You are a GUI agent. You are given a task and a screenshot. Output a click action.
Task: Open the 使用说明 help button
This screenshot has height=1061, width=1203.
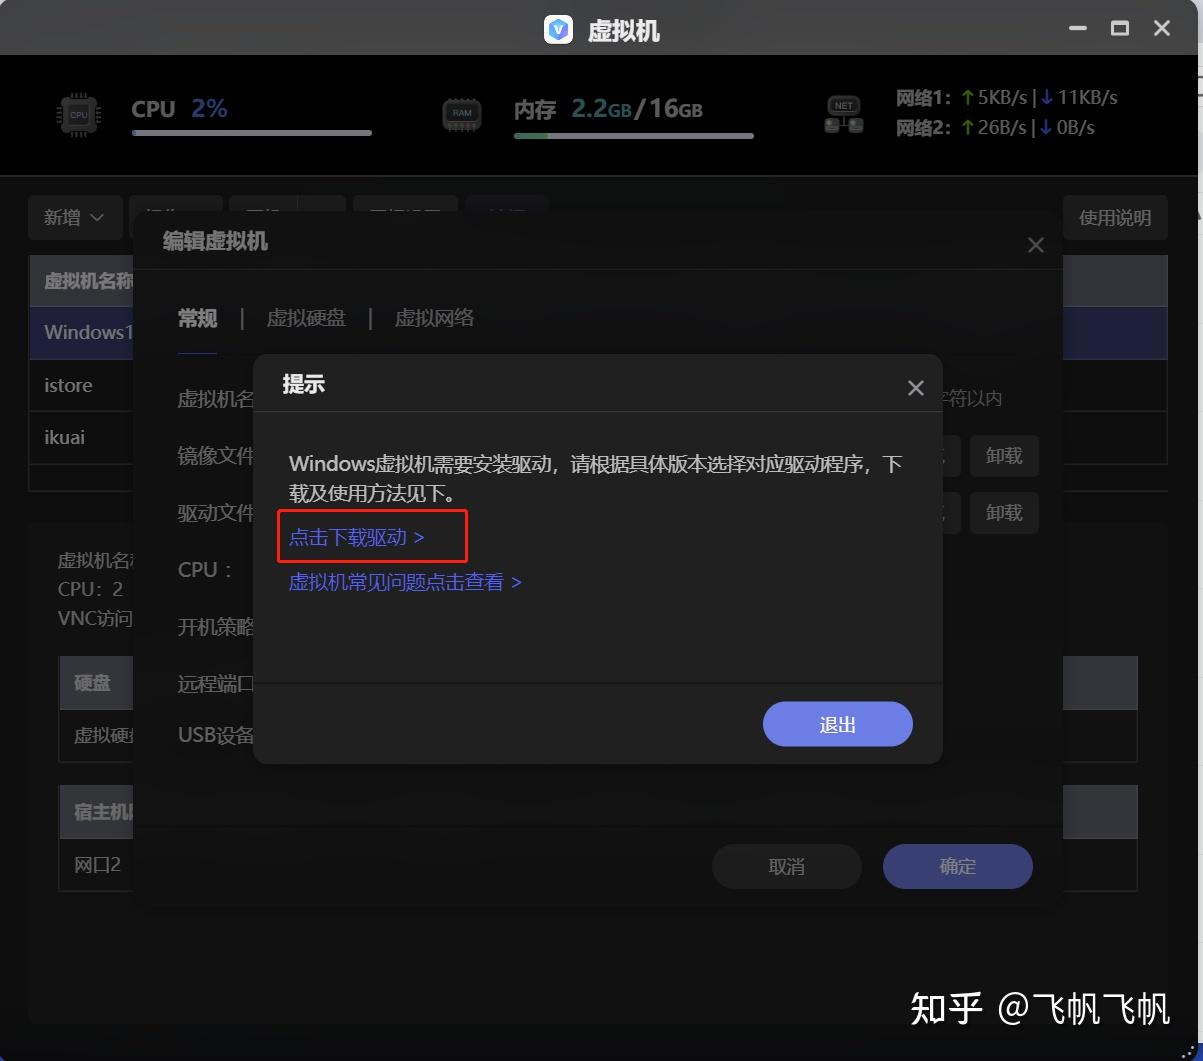(1114, 217)
